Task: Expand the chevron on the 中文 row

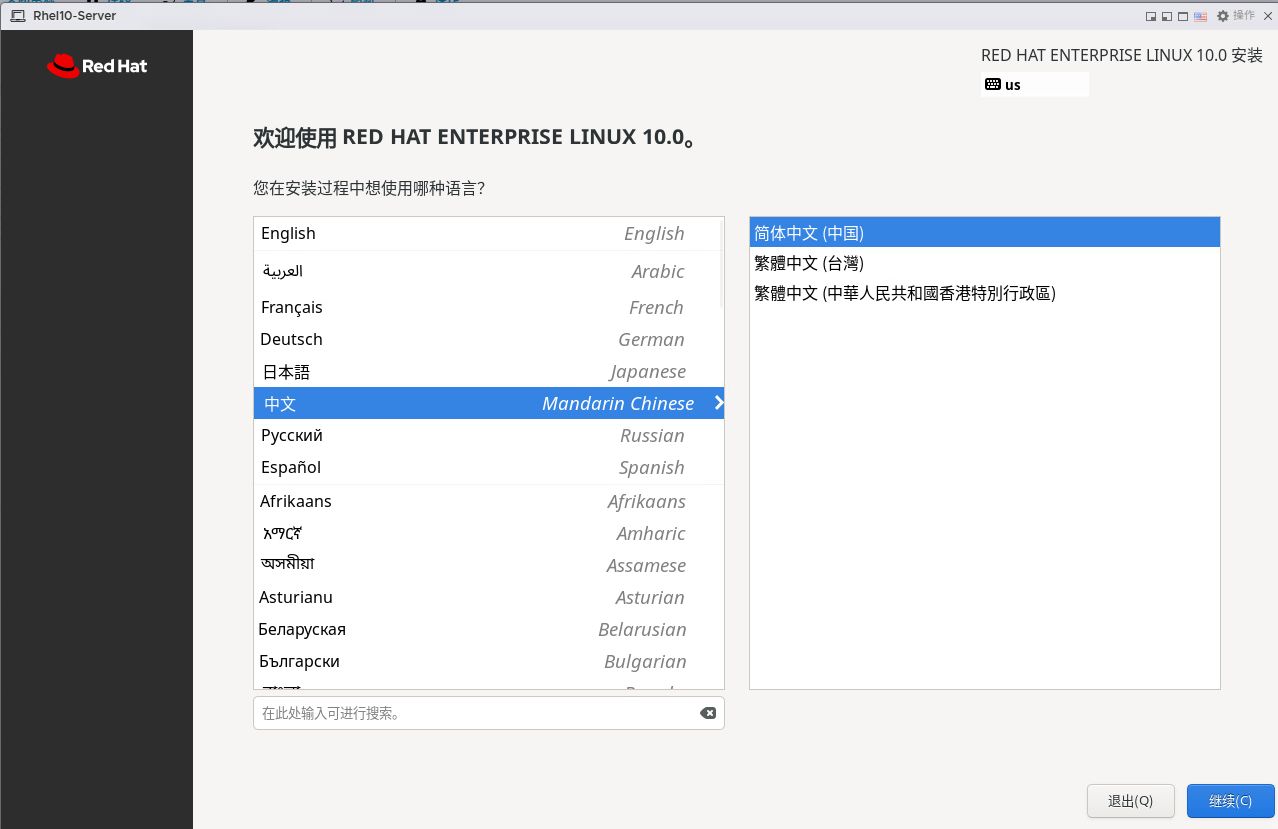Action: 718,403
